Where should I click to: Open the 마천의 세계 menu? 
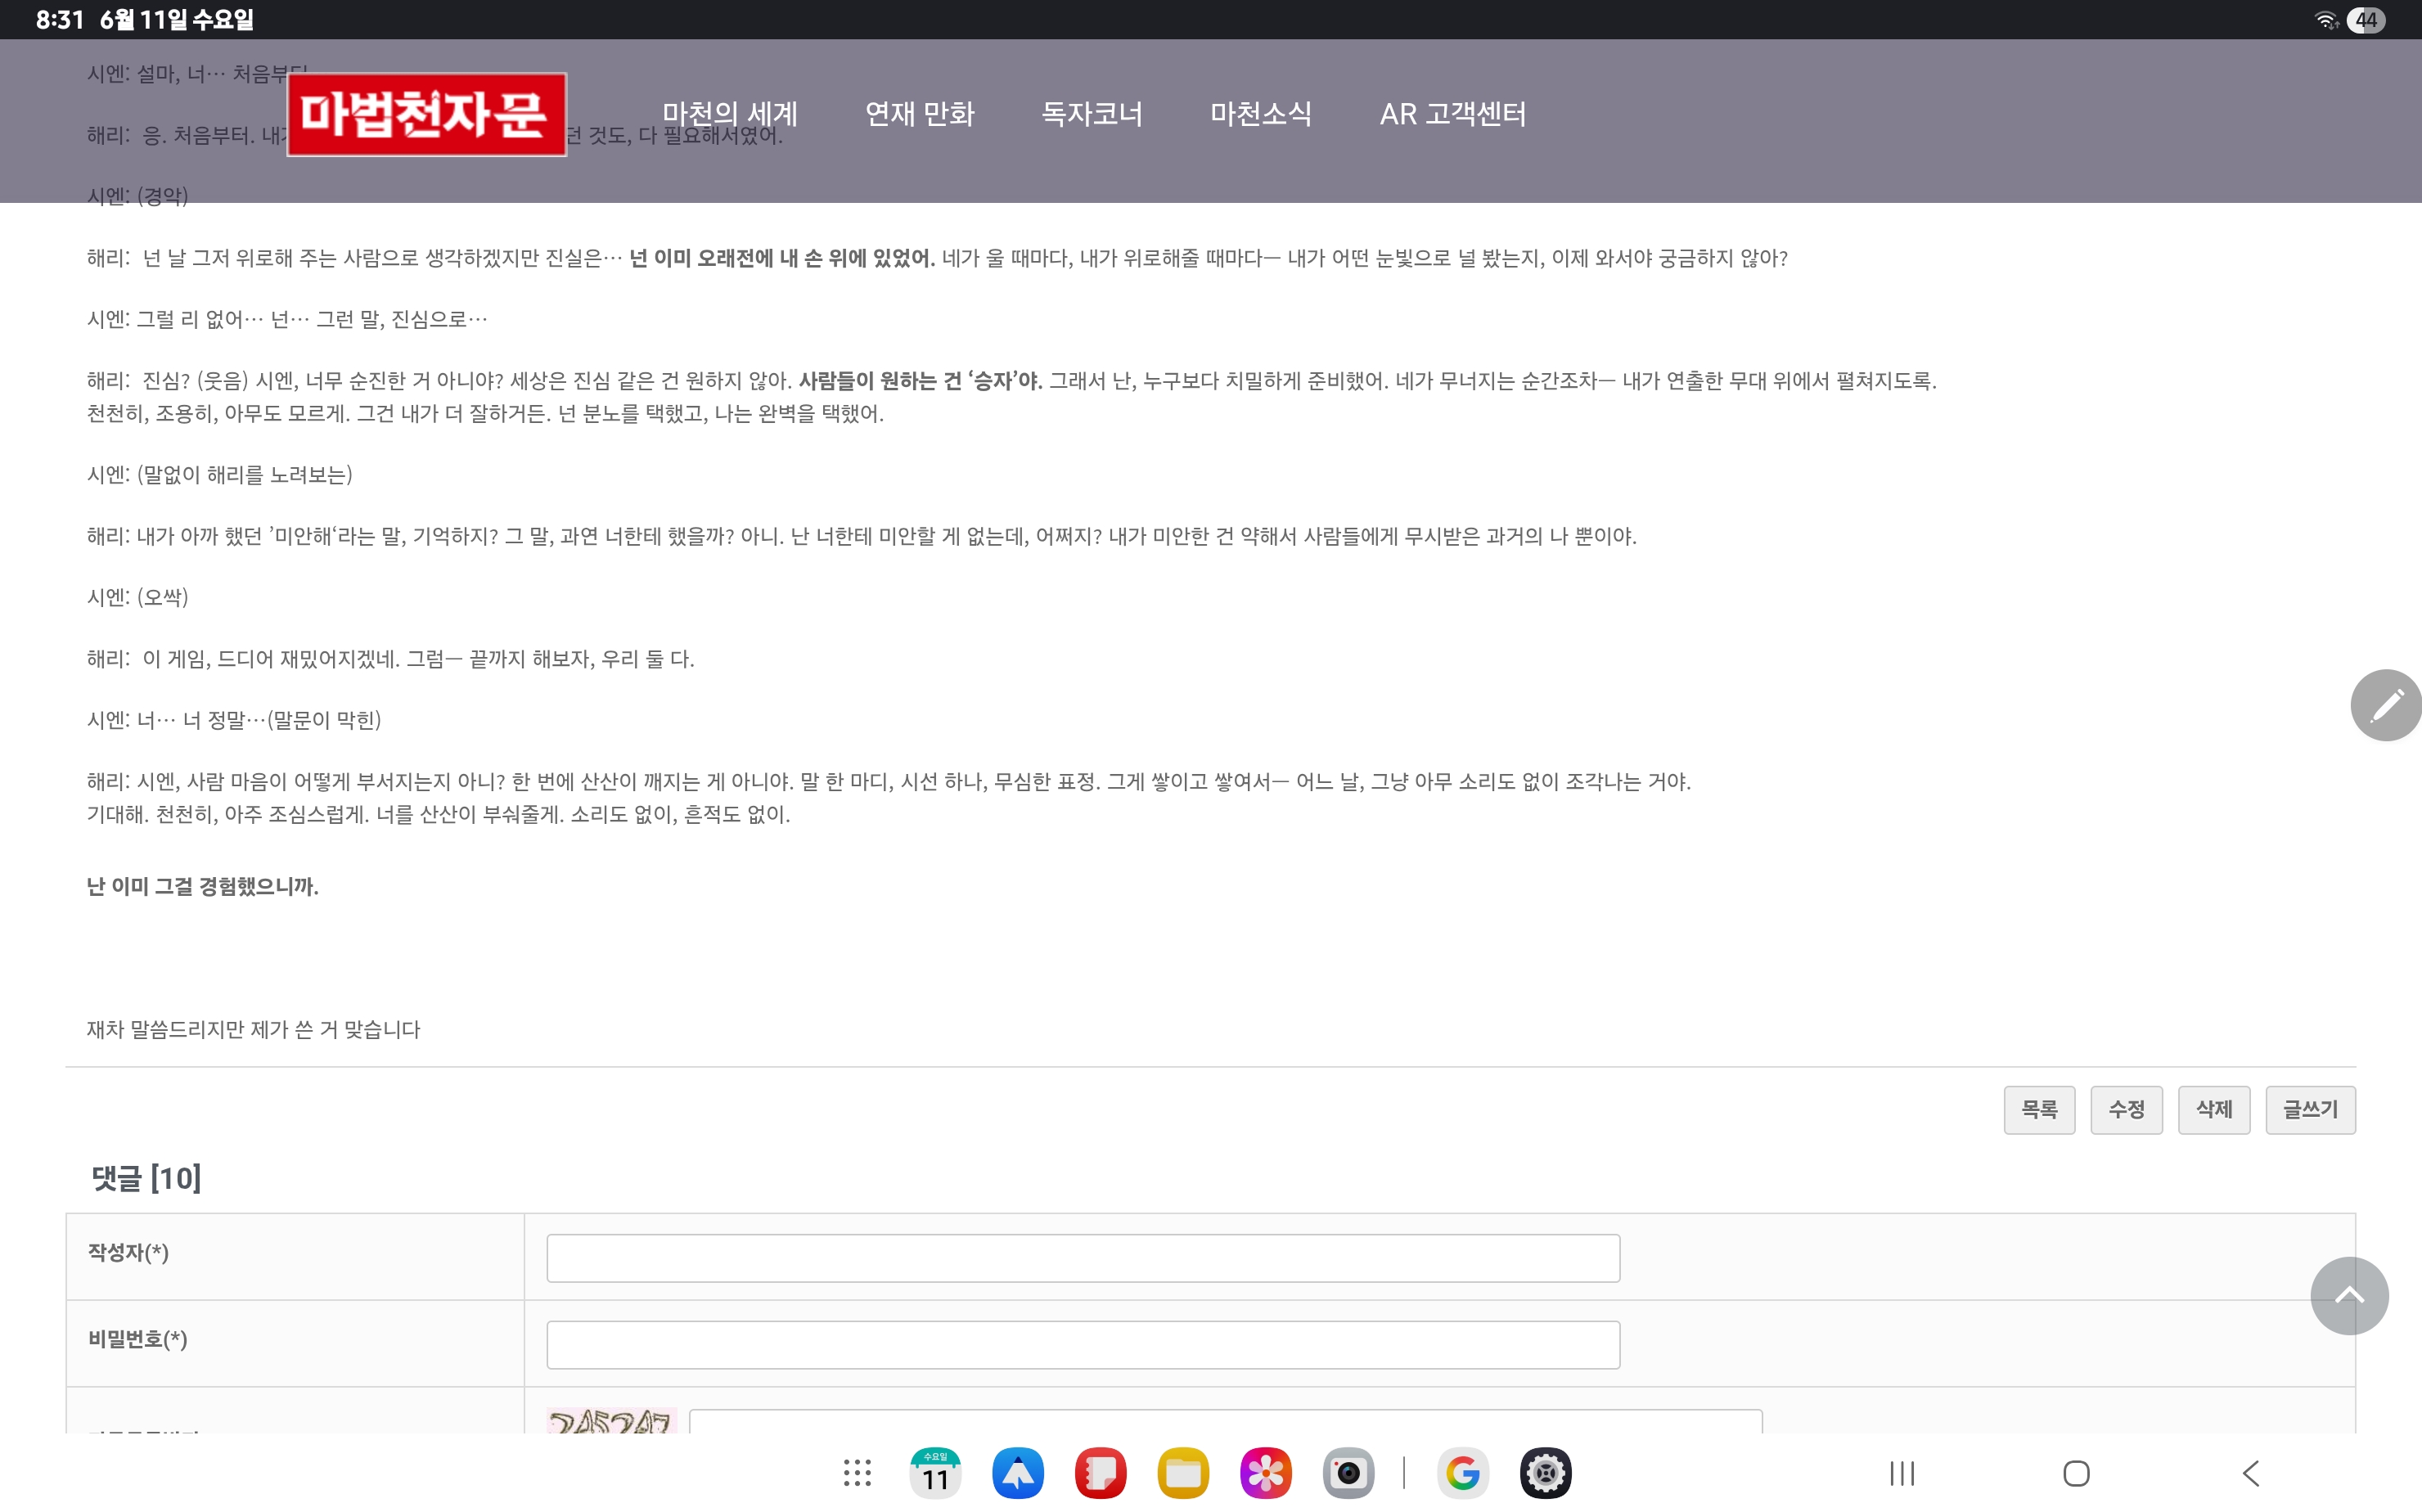(730, 114)
